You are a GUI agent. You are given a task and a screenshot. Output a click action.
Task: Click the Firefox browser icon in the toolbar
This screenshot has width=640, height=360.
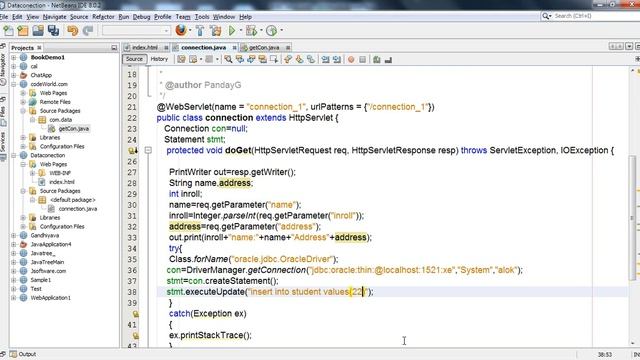coord(181,30)
